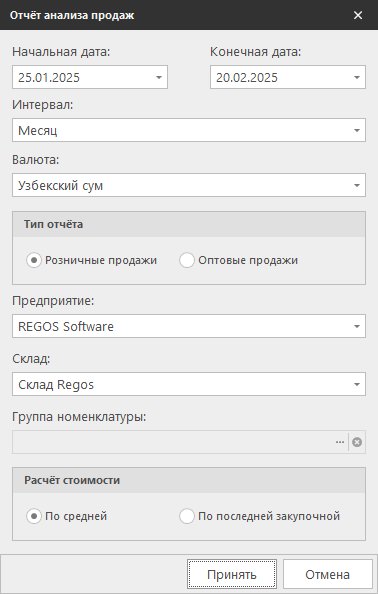Viewport: 378px width, 594px height.
Task: Close the Отчёт анализа продаж dialog
Action: [358, 15]
